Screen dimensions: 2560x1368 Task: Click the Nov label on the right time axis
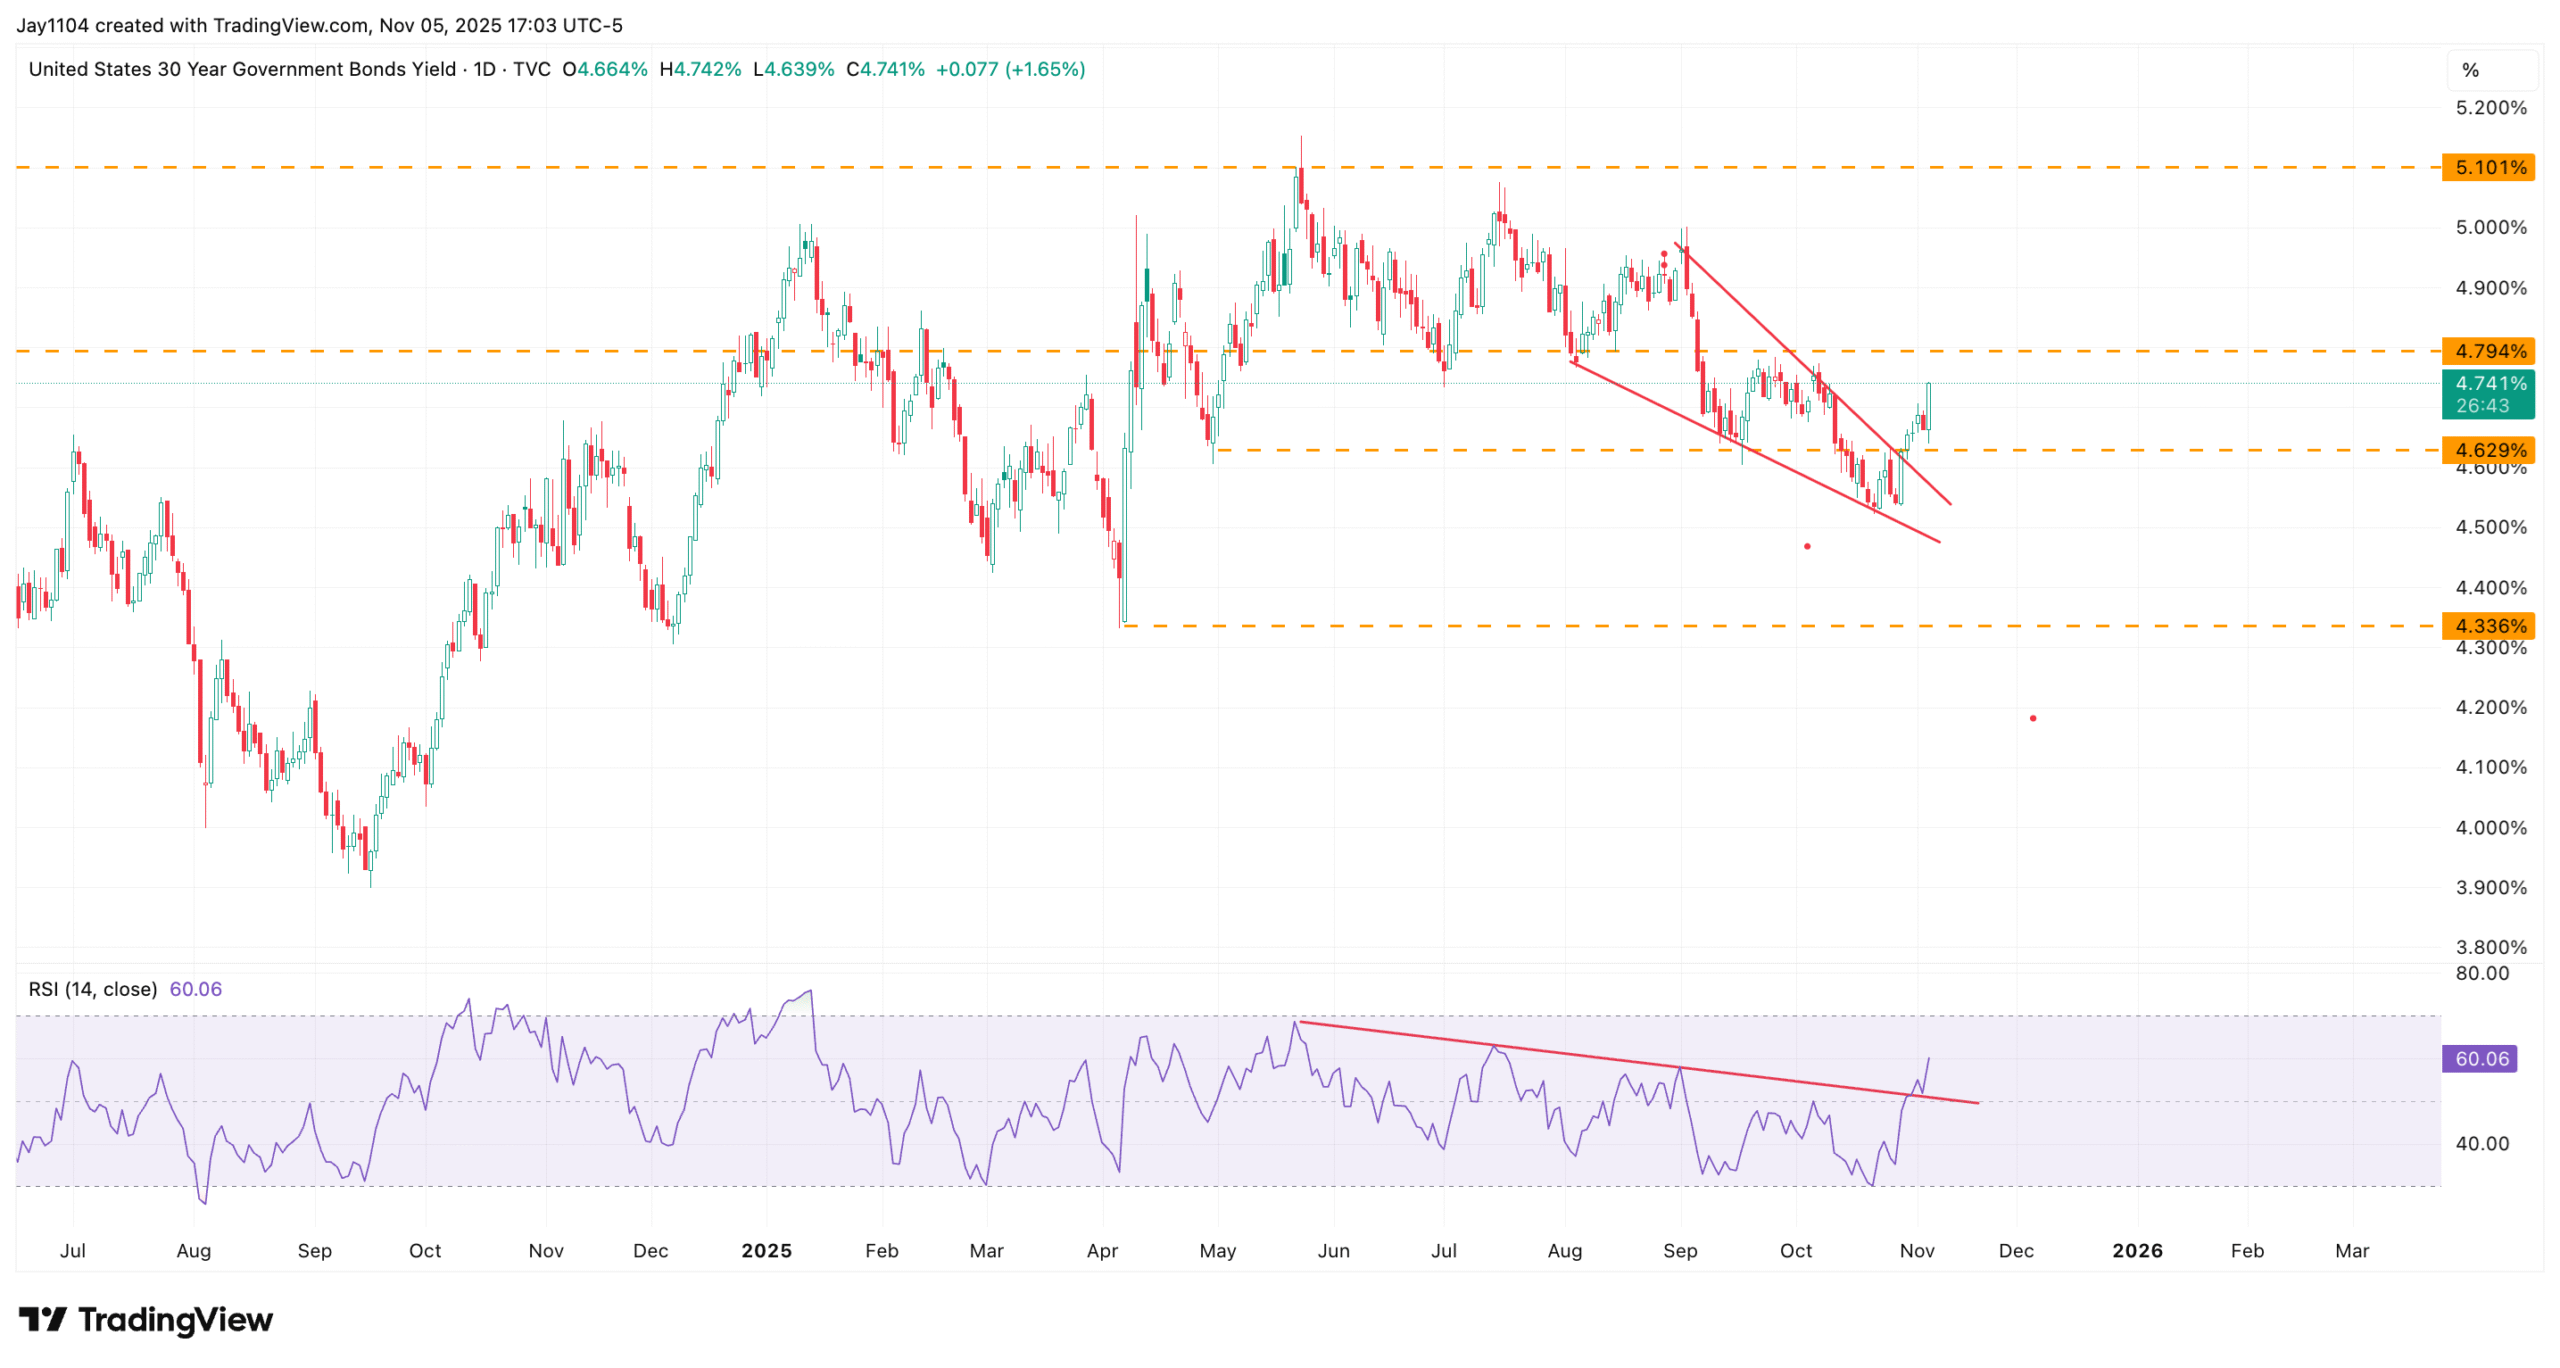[x=1916, y=1250]
